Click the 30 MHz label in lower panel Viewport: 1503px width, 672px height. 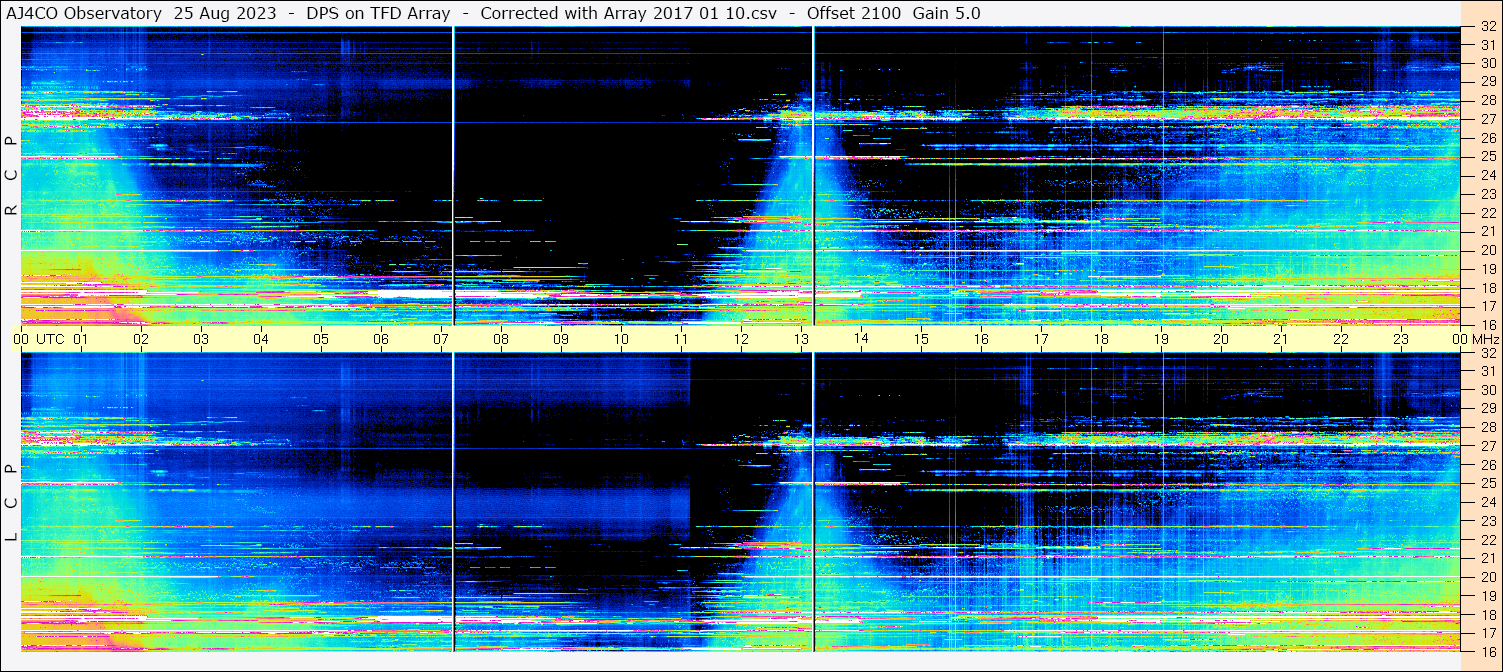point(1486,390)
